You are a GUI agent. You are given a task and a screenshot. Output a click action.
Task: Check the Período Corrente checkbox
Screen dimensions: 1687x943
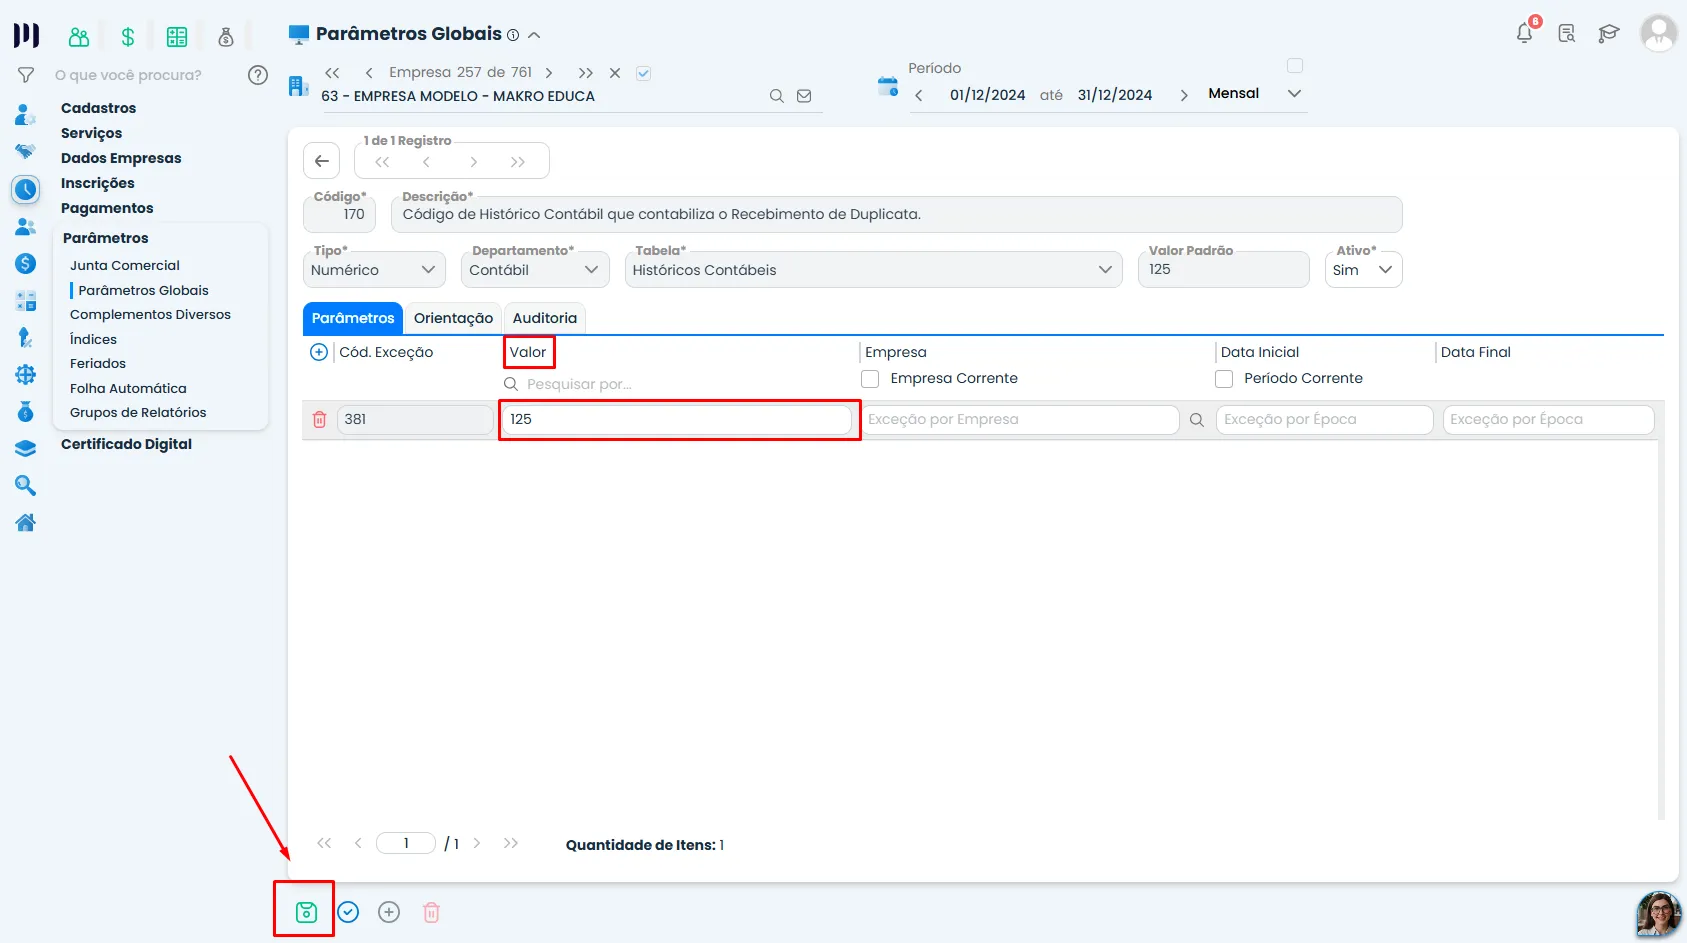tap(1224, 379)
